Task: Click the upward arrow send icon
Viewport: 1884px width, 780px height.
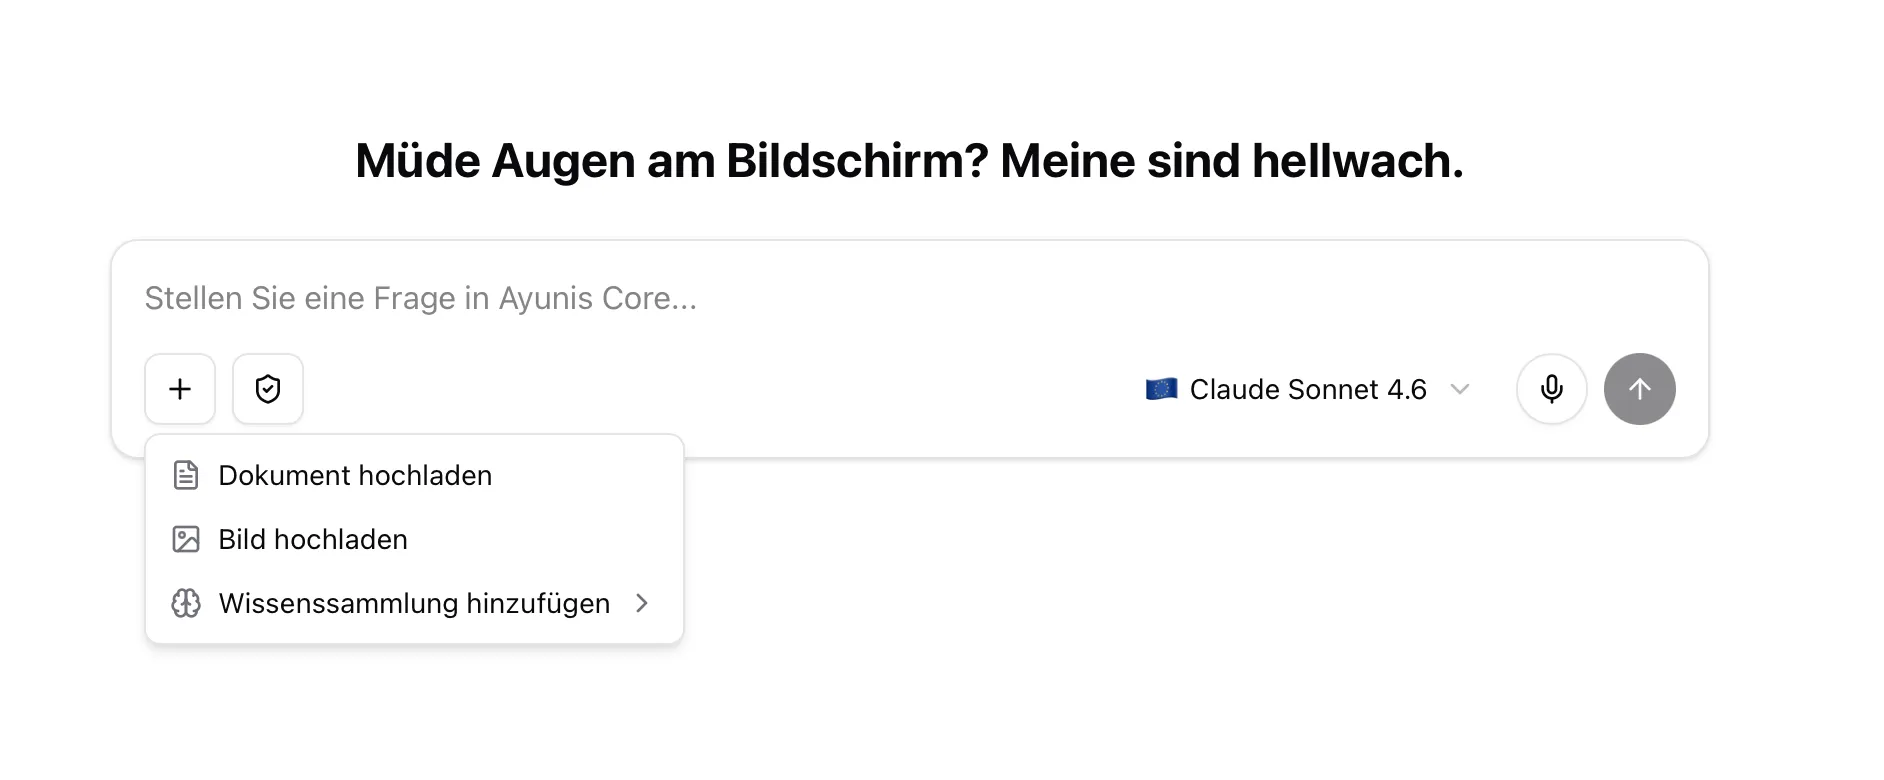Action: coord(1640,389)
